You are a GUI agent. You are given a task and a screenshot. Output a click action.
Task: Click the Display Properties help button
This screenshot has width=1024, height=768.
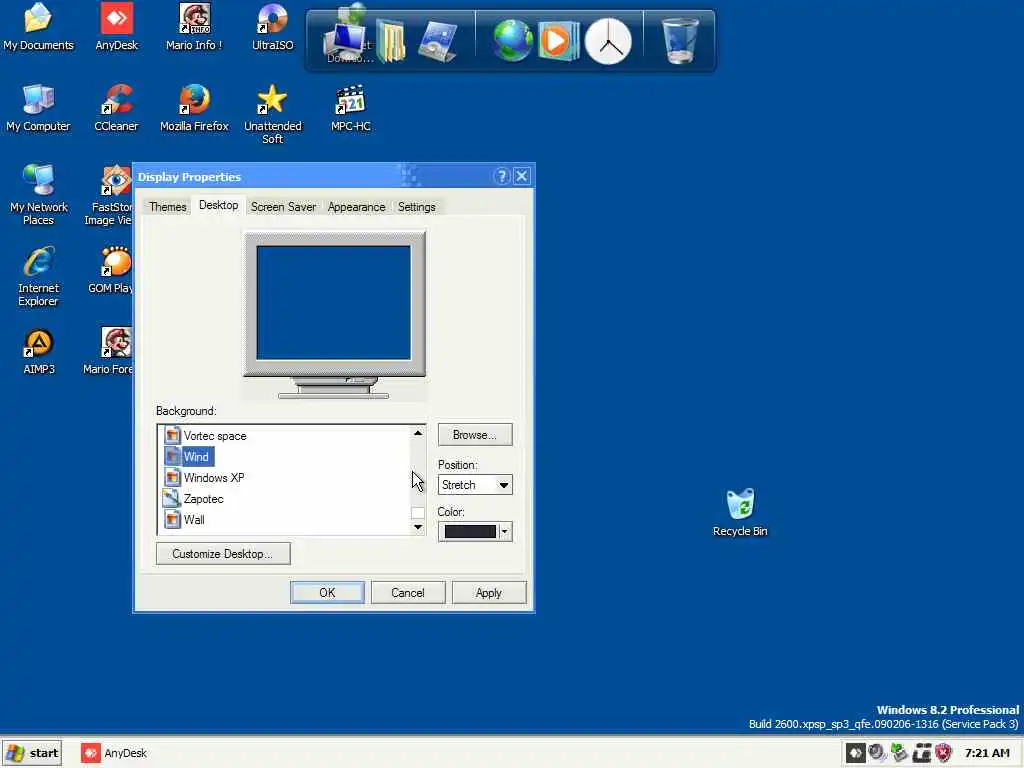click(x=502, y=176)
